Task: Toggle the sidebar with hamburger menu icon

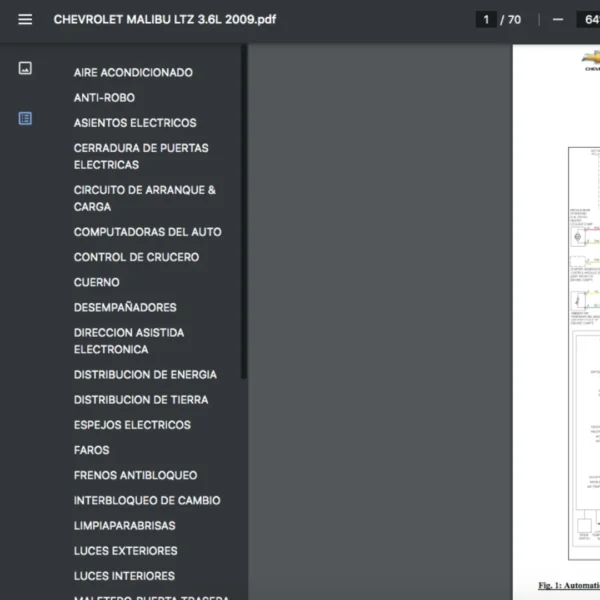Action: coord(25,19)
